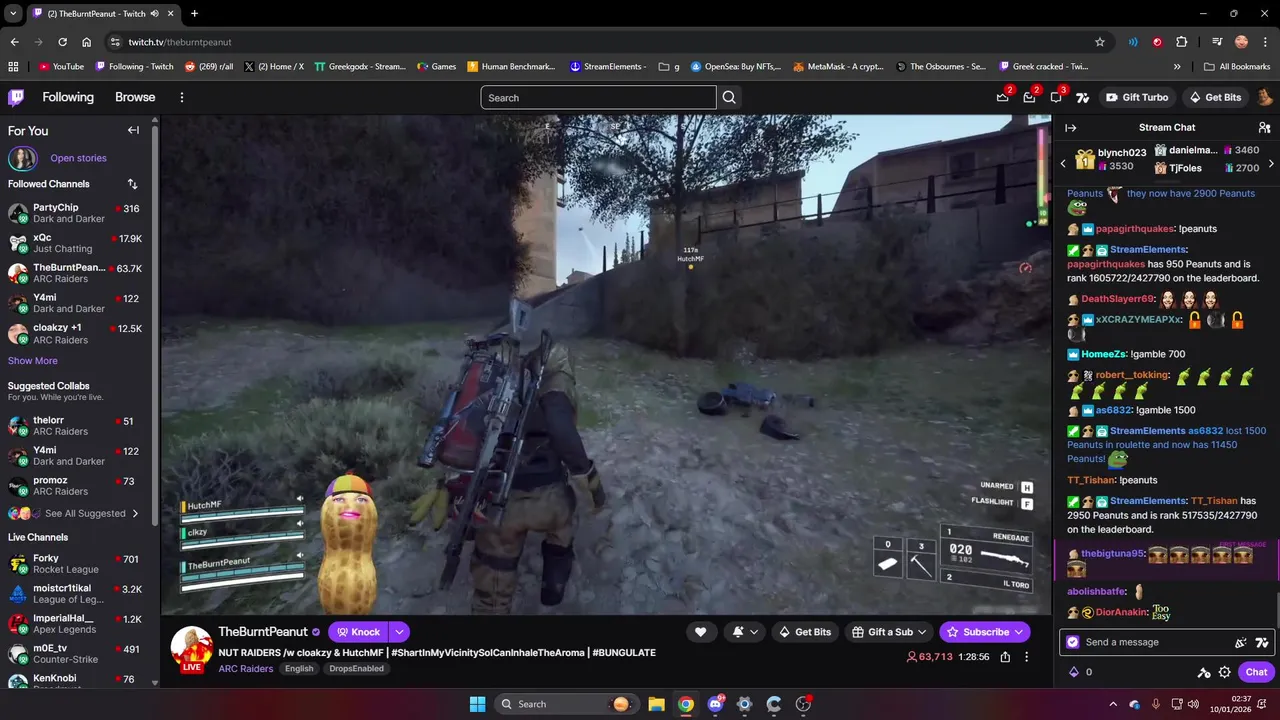Click the bits diamond balance icon
The image size is (1280, 720).
click(1074, 672)
